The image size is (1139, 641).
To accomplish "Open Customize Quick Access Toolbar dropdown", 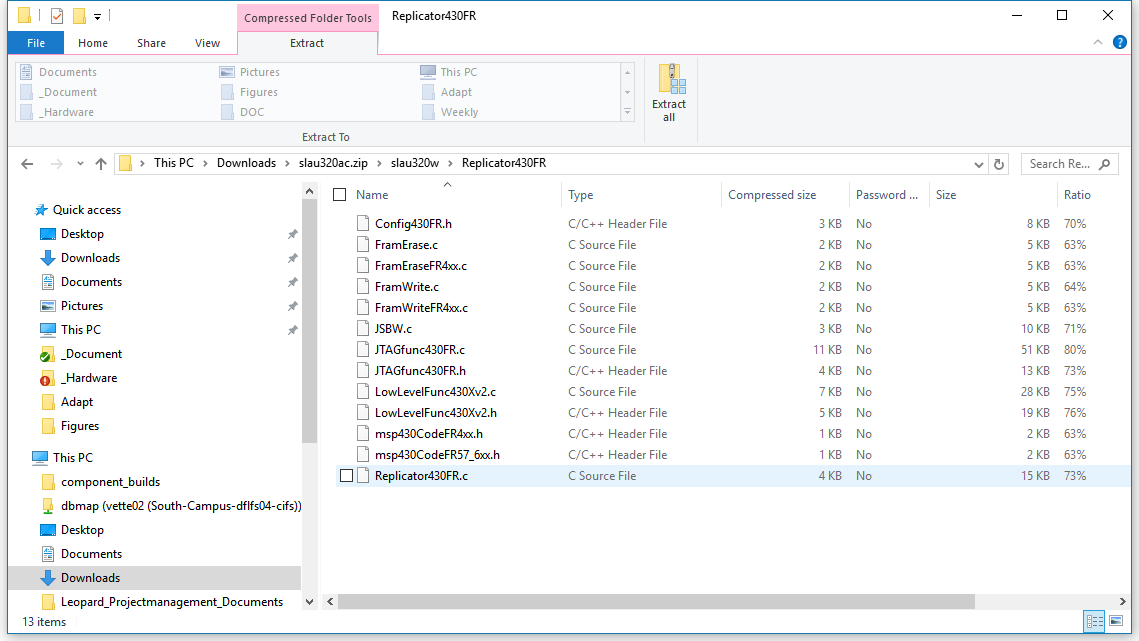I will (97, 16).
